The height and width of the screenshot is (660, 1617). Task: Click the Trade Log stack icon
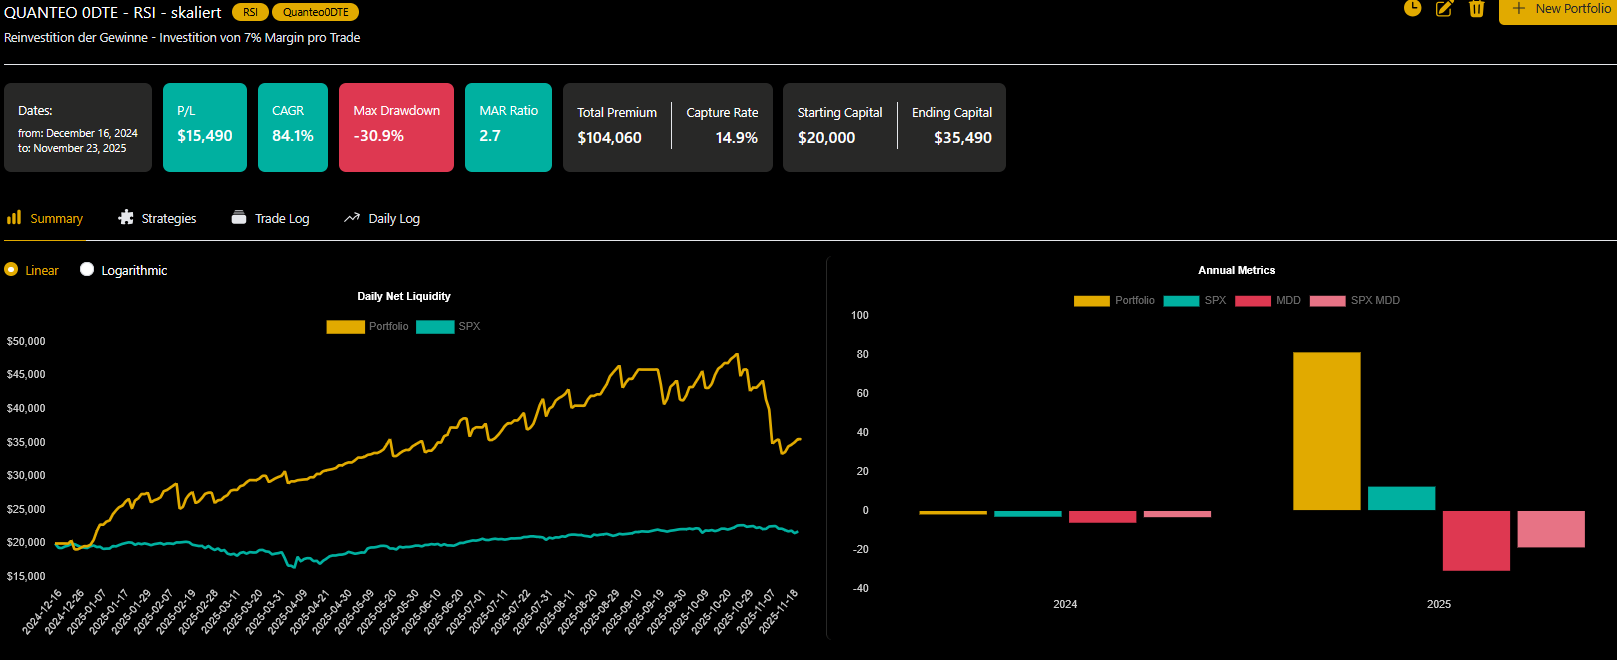click(239, 218)
